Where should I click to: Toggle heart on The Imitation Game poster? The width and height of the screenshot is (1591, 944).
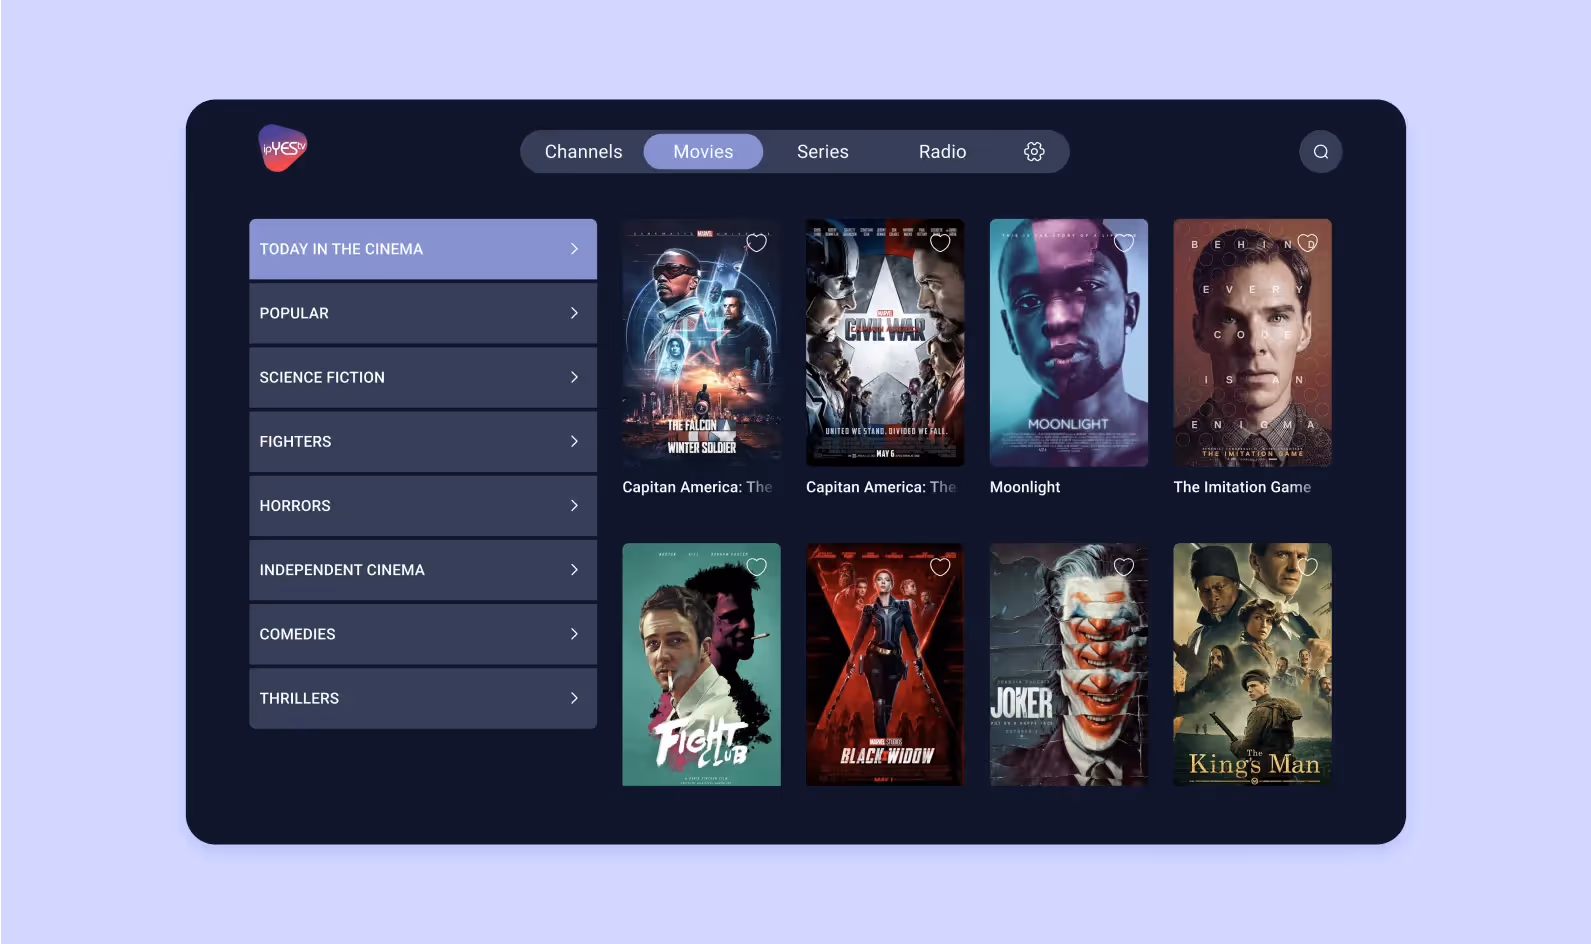1307,243
